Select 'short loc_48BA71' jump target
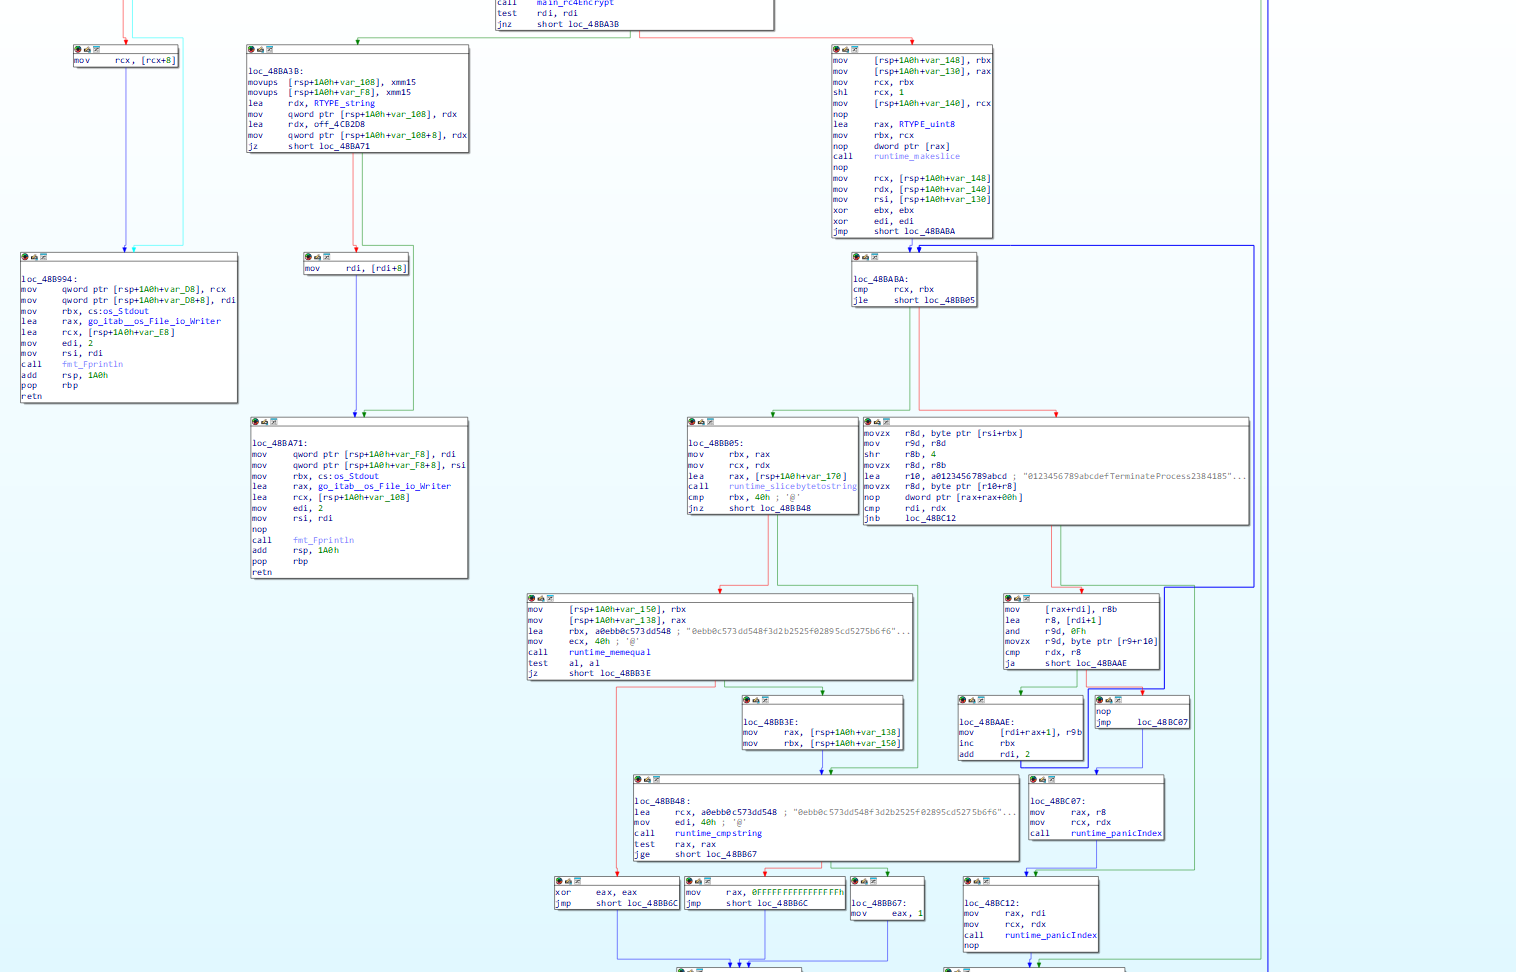Screen dimensions: 1516x972 329,146
